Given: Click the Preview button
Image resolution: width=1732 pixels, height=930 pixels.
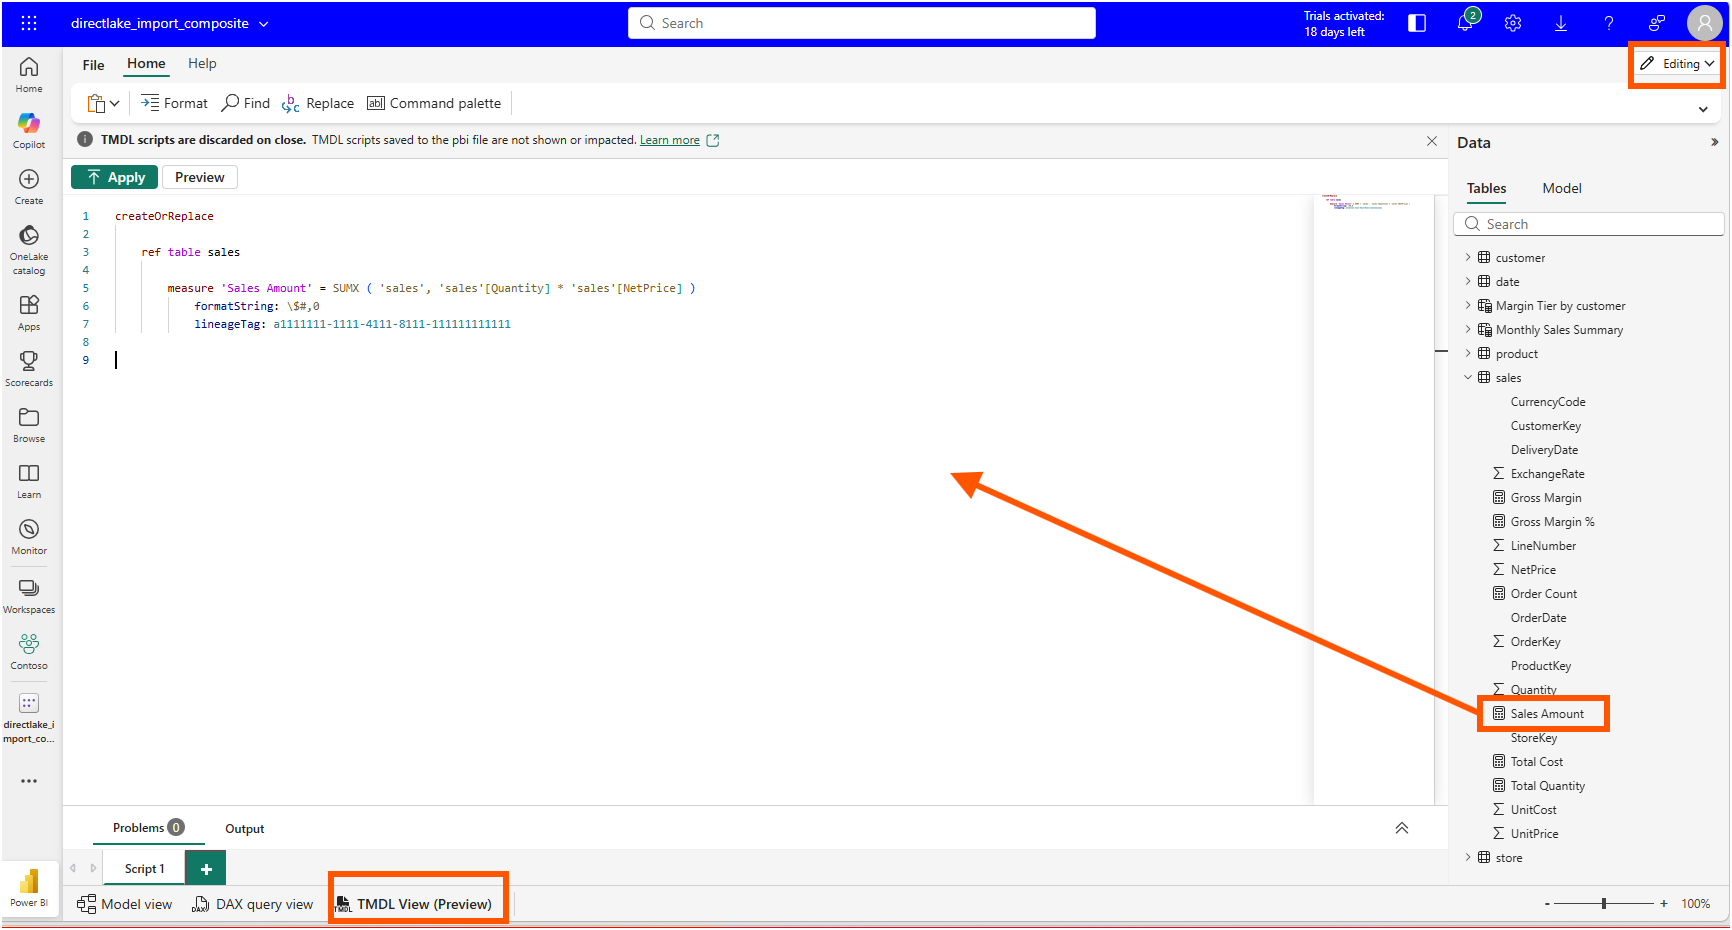Looking at the screenshot, I should (200, 177).
